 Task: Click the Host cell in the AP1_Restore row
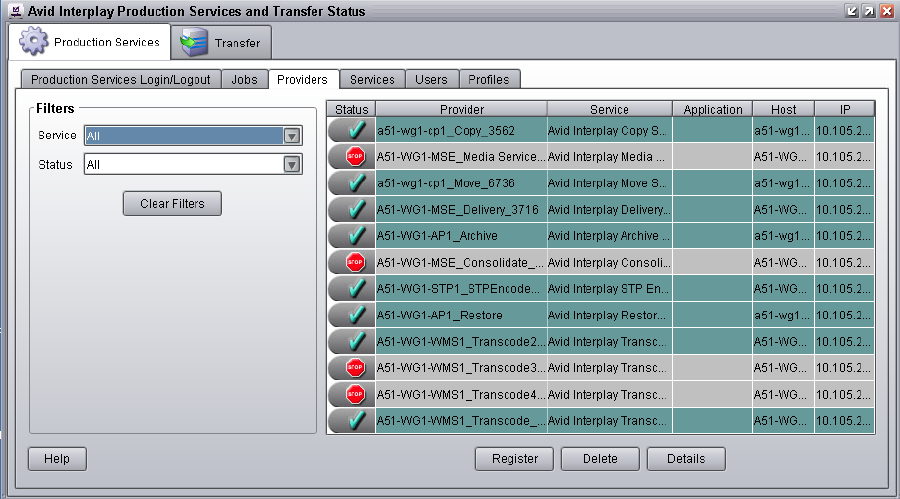[x=783, y=315]
